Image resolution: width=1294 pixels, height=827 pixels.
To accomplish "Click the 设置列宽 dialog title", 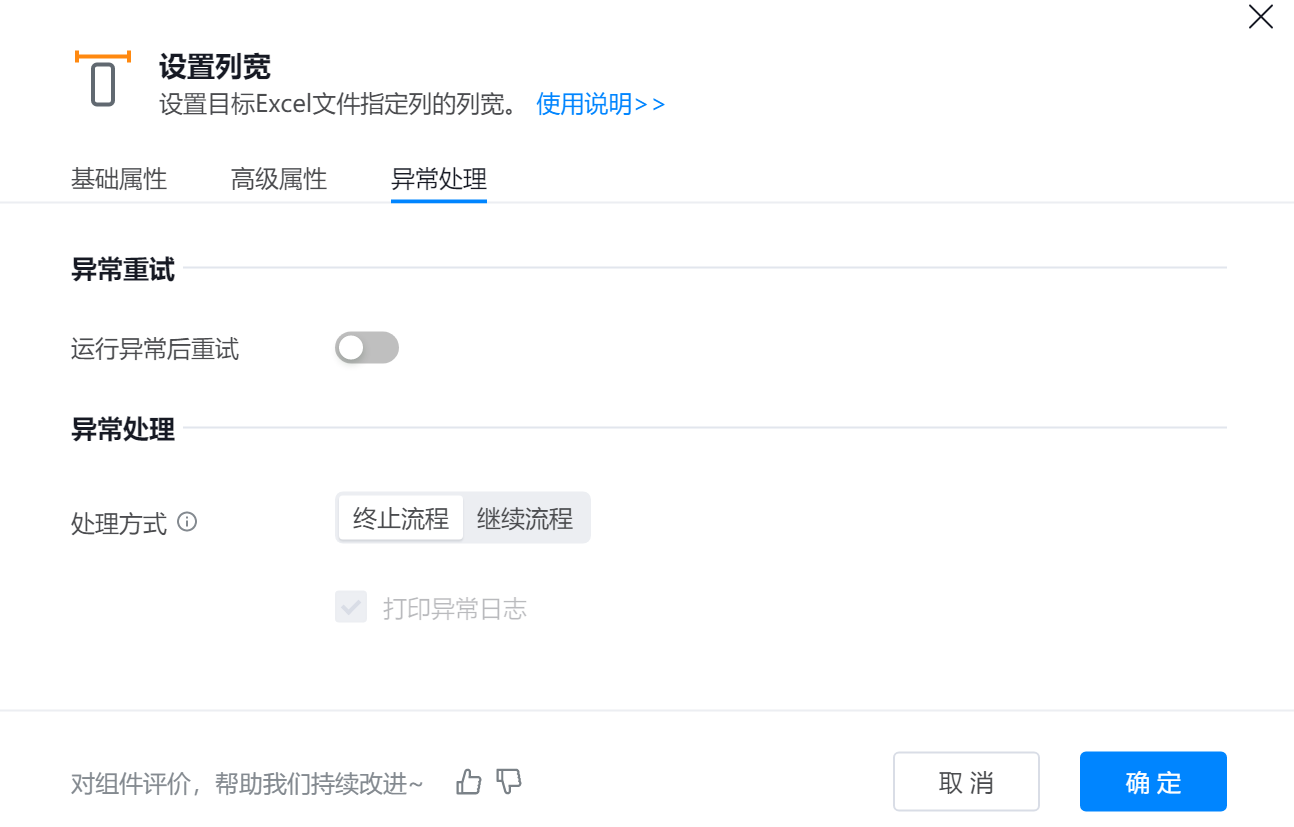I will [x=215, y=67].
